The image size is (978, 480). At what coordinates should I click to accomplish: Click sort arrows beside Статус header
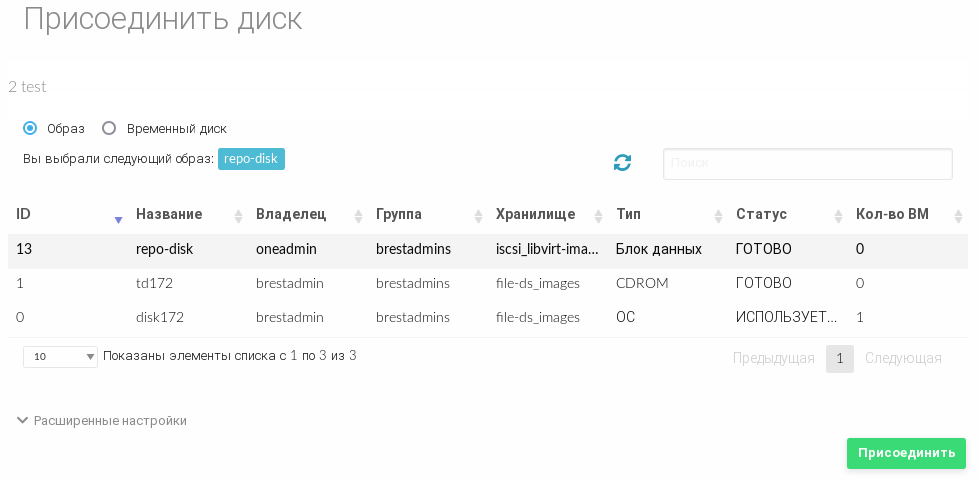tap(838, 216)
